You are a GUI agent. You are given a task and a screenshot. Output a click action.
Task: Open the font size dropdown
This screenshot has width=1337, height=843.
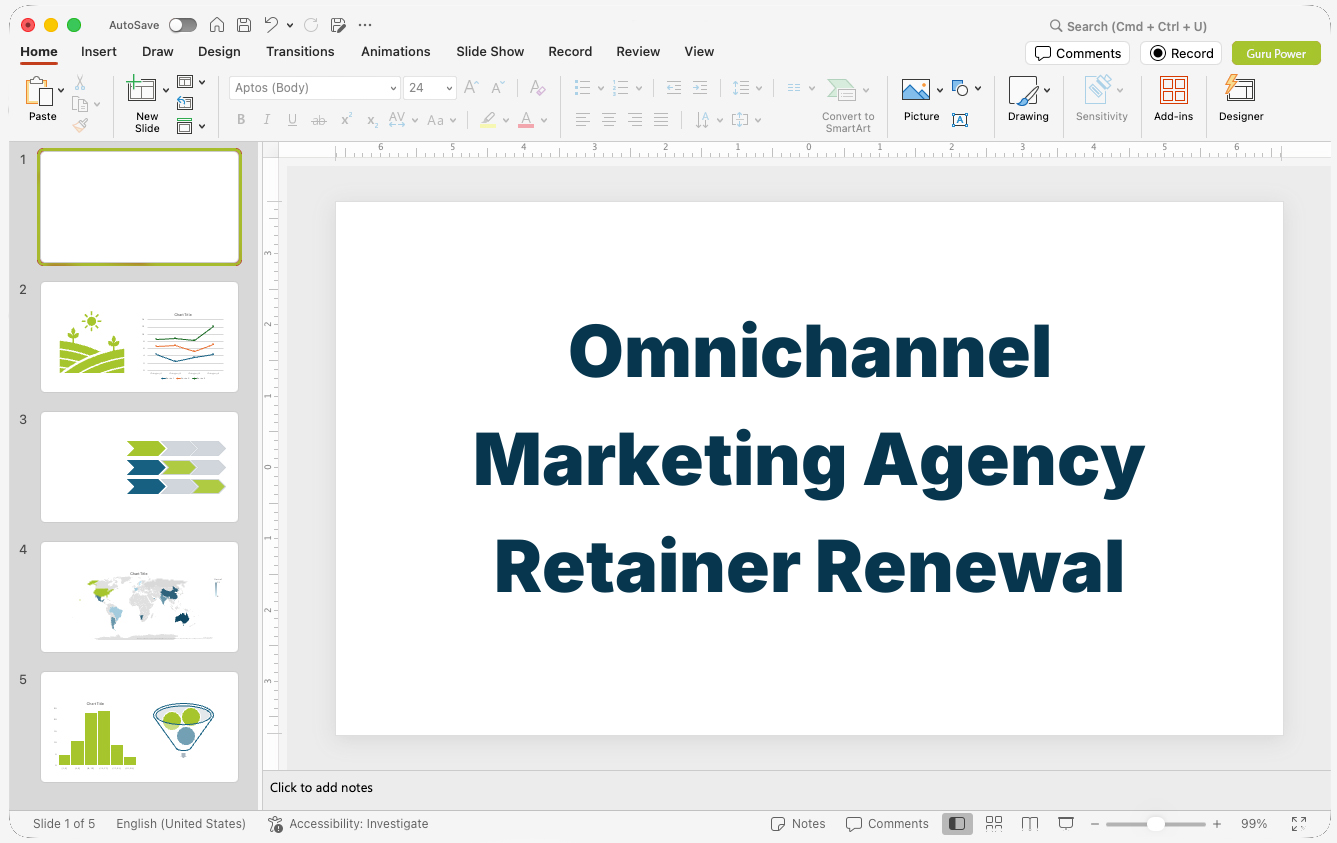click(x=450, y=88)
